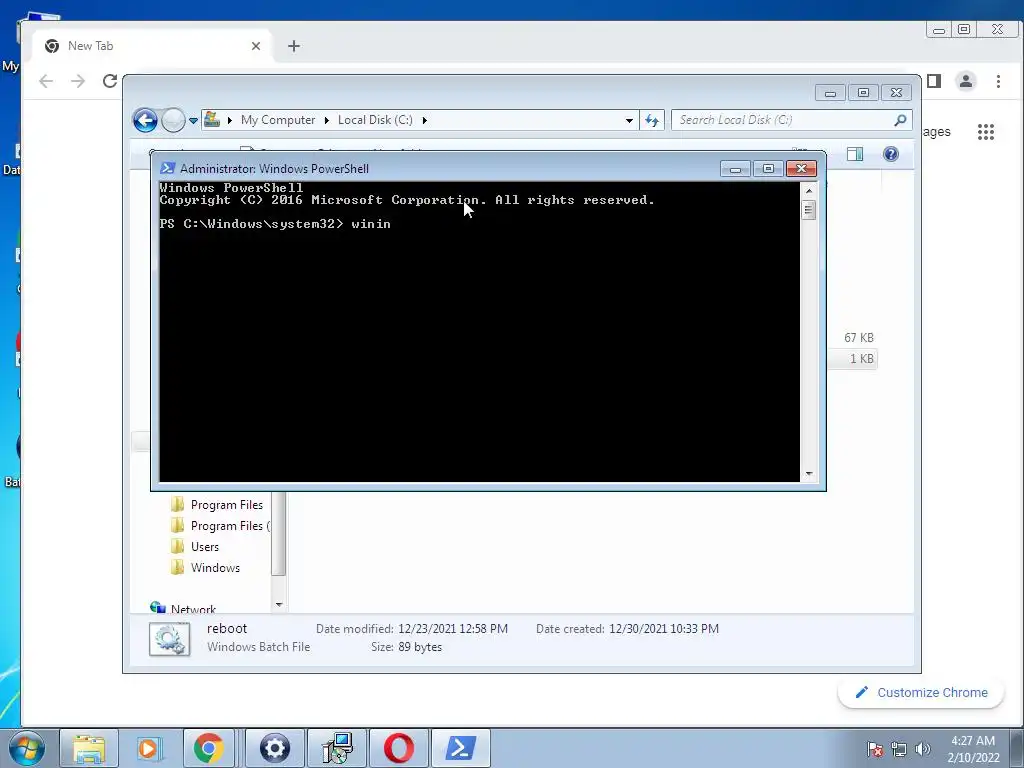The image size is (1024, 768).
Task: Open Explorer help question mark icon
Action: [x=891, y=154]
